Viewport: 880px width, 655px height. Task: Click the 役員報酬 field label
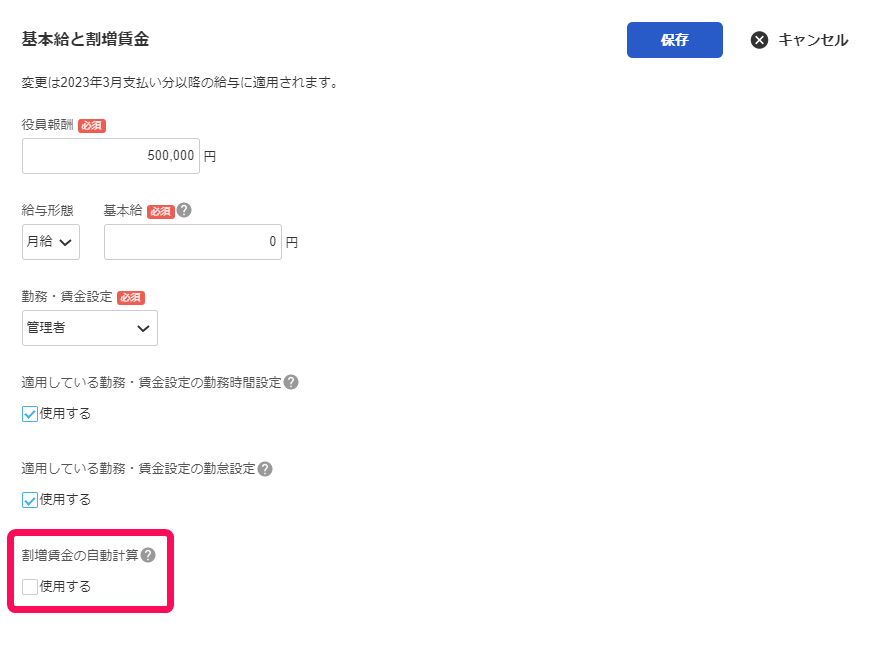click(47, 125)
